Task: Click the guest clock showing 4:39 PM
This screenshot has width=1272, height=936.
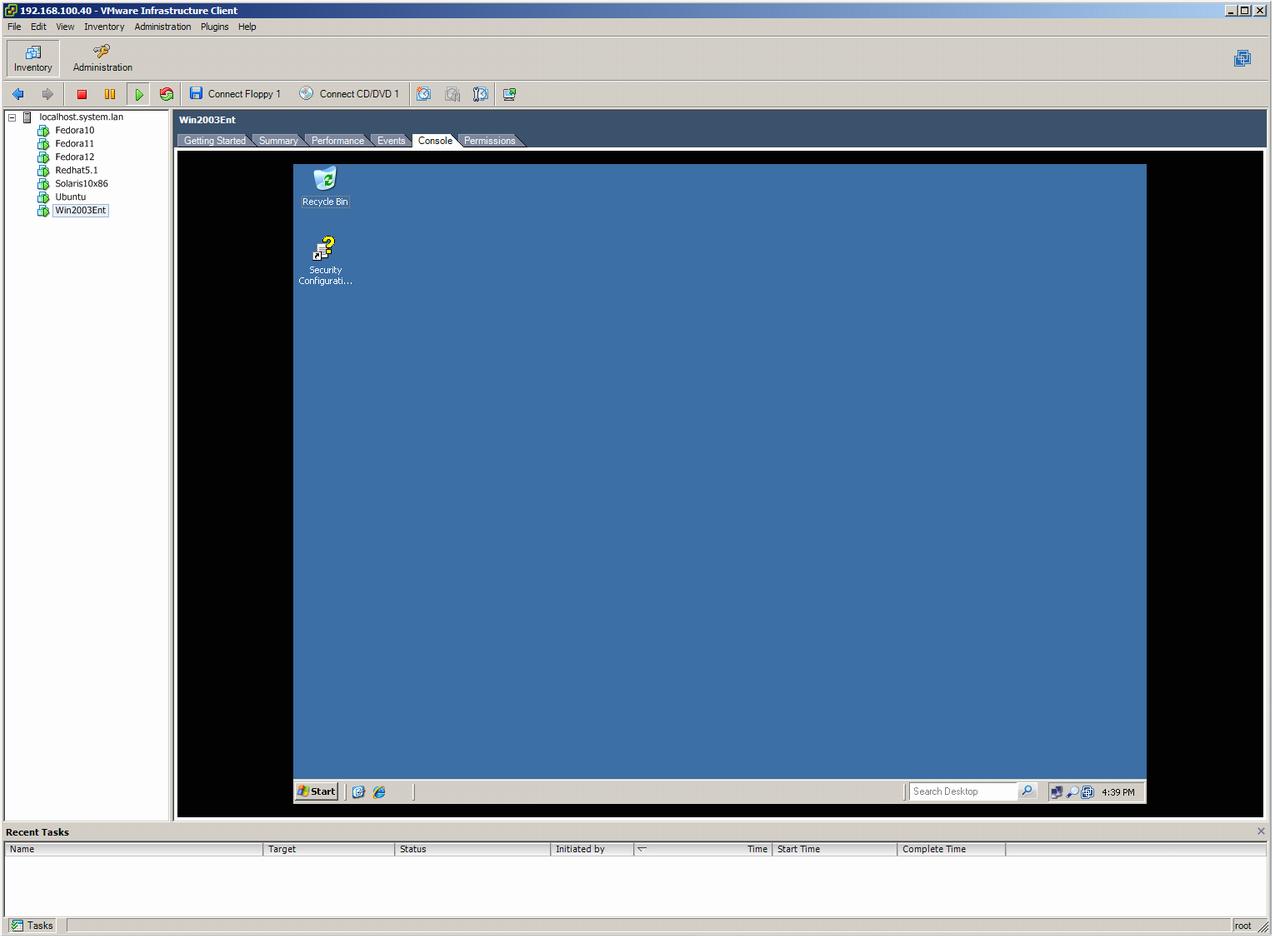Action: (x=1118, y=792)
